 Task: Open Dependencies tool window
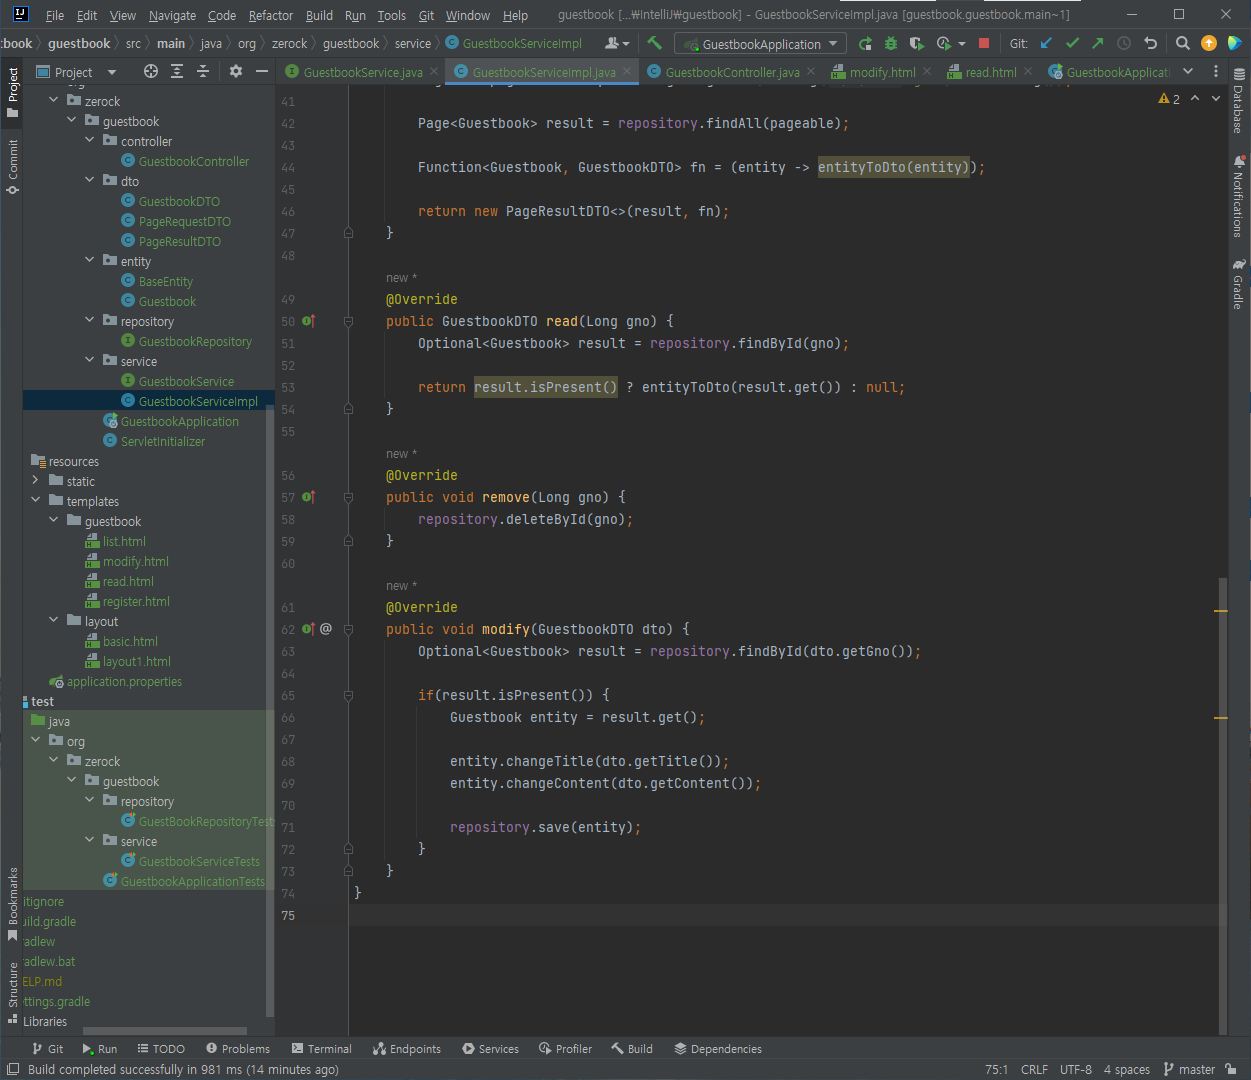point(718,1049)
